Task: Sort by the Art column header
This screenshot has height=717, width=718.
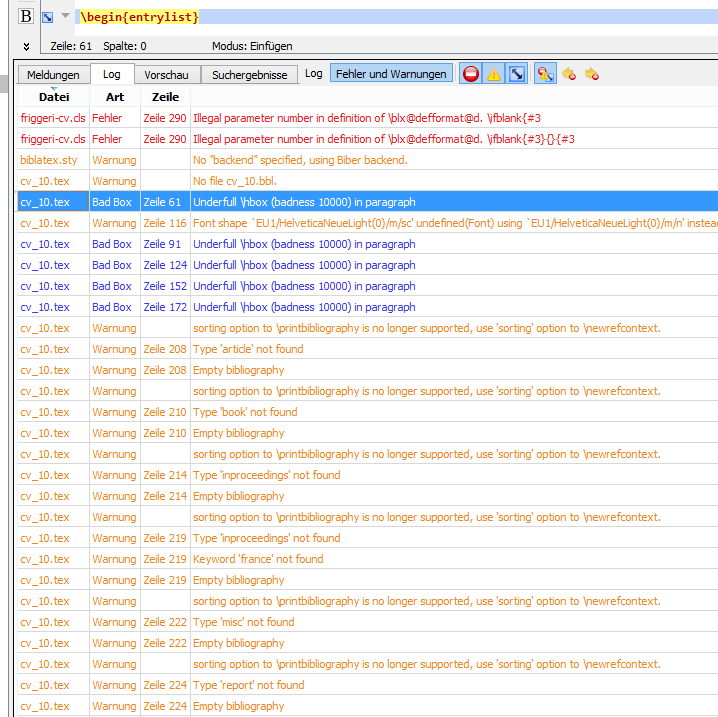Action: [115, 97]
